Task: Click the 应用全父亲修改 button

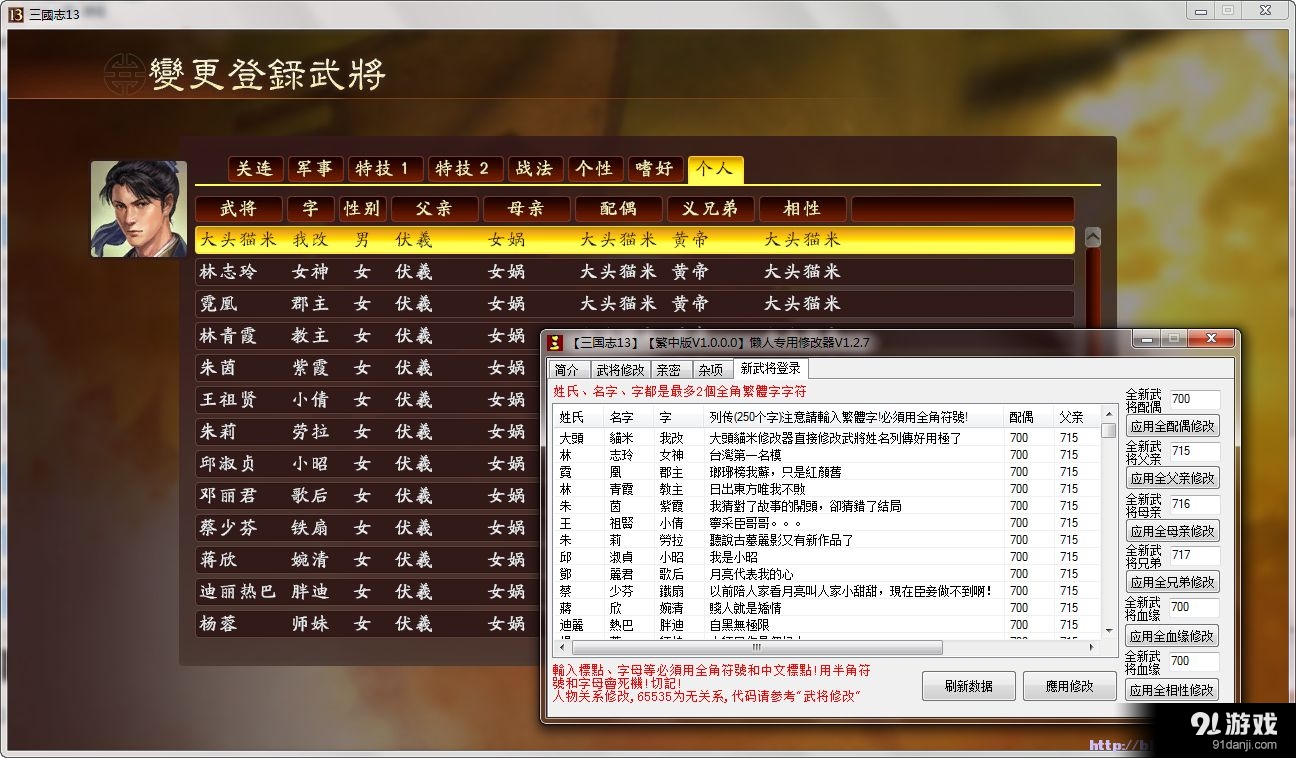Action: point(1172,478)
